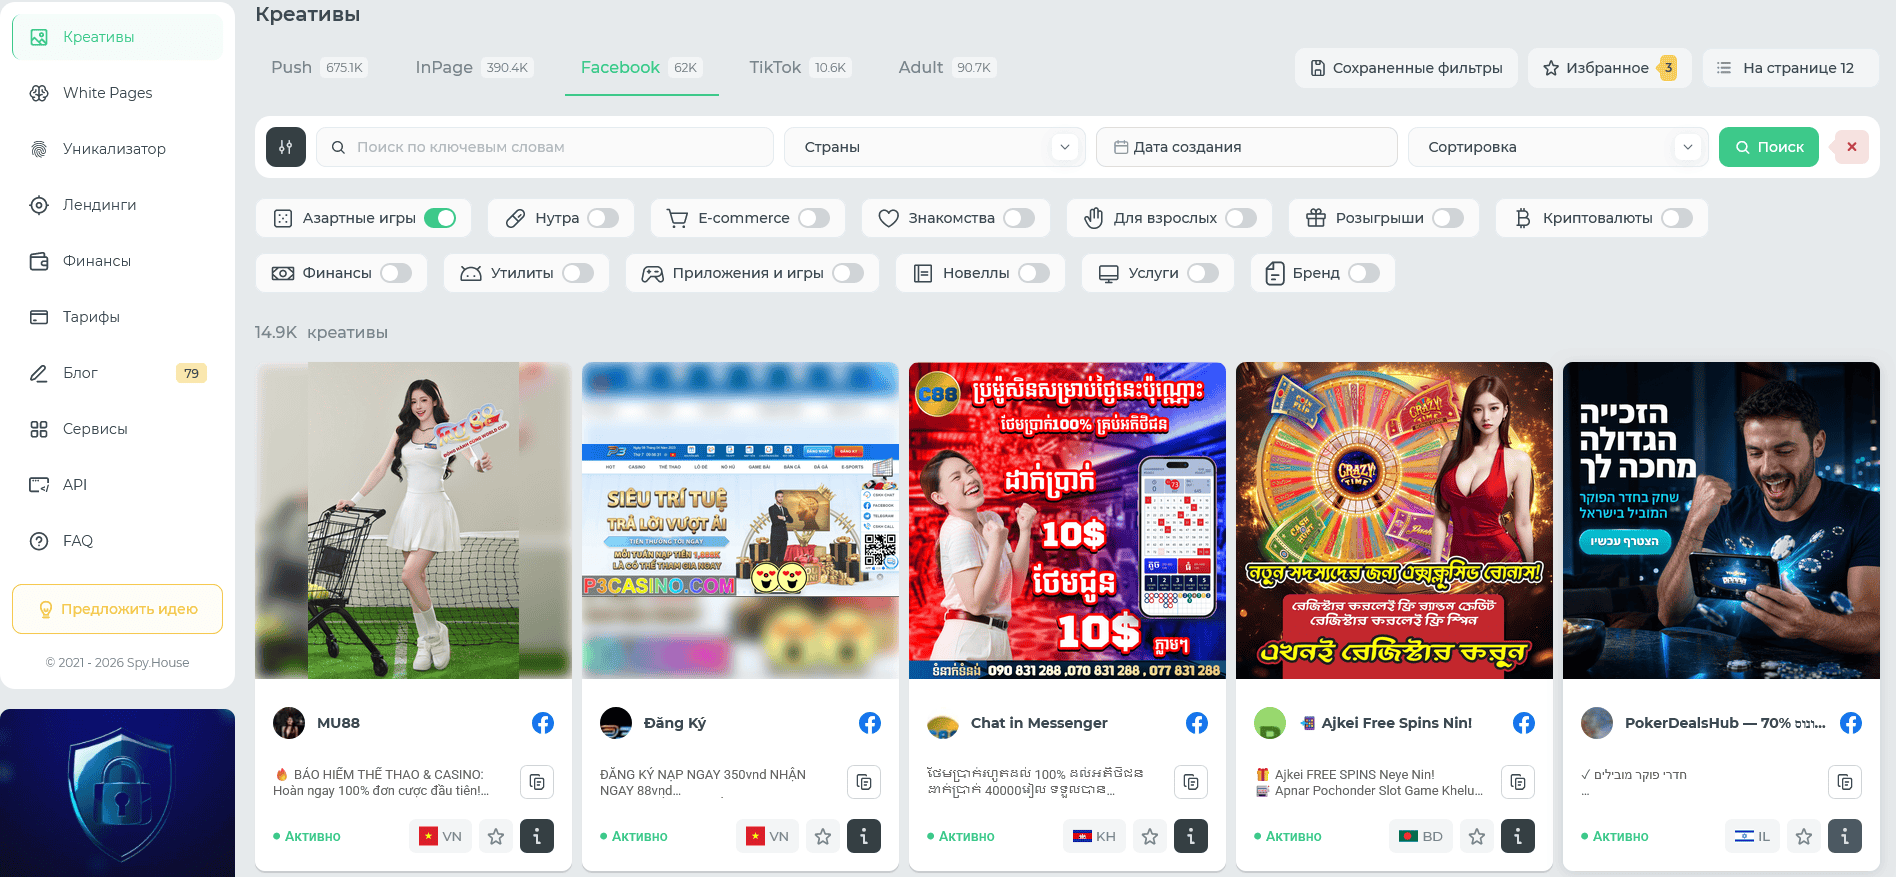Viewport: 1896px width, 877px height.
Task: Open info for MU88 creative
Action: [537, 836]
